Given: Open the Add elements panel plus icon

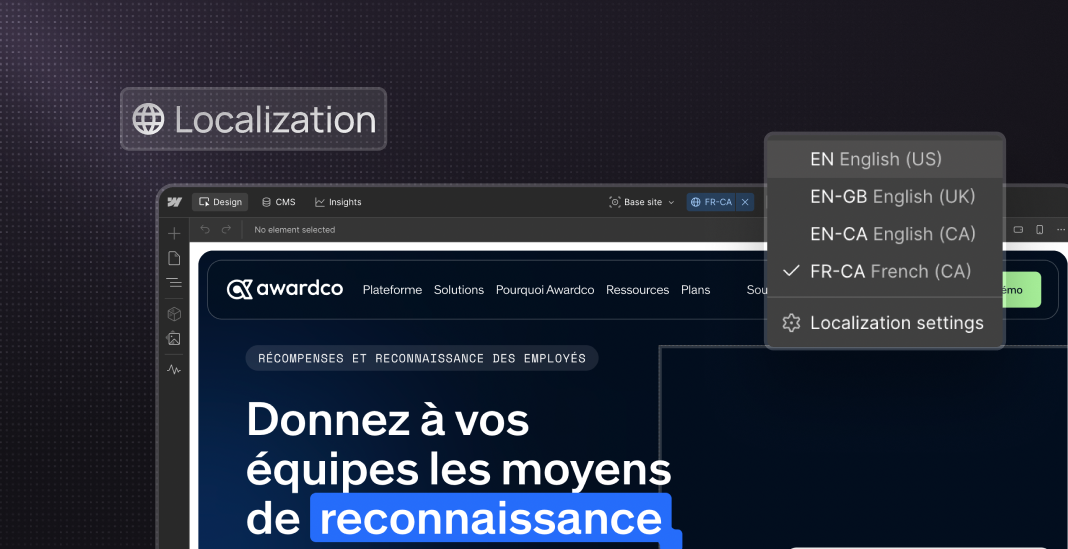Looking at the screenshot, I should [174, 234].
